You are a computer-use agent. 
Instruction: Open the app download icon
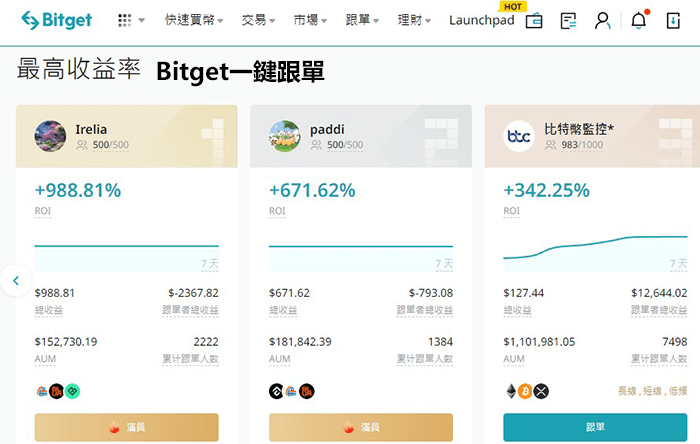pyautogui.click(x=673, y=21)
